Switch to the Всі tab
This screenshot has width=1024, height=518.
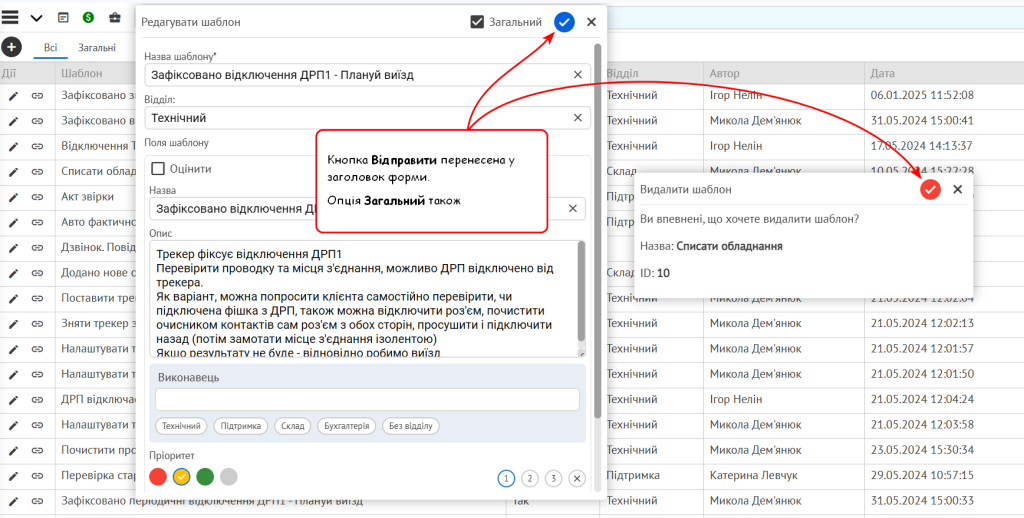click(x=51, y=47)
